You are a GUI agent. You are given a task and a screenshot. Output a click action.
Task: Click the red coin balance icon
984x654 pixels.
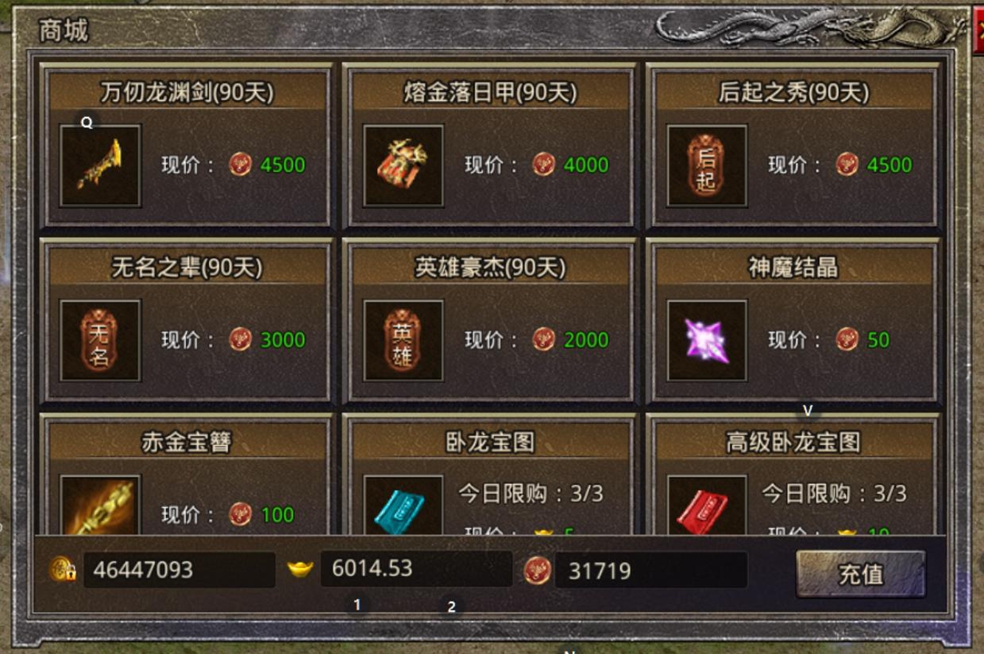537,571
